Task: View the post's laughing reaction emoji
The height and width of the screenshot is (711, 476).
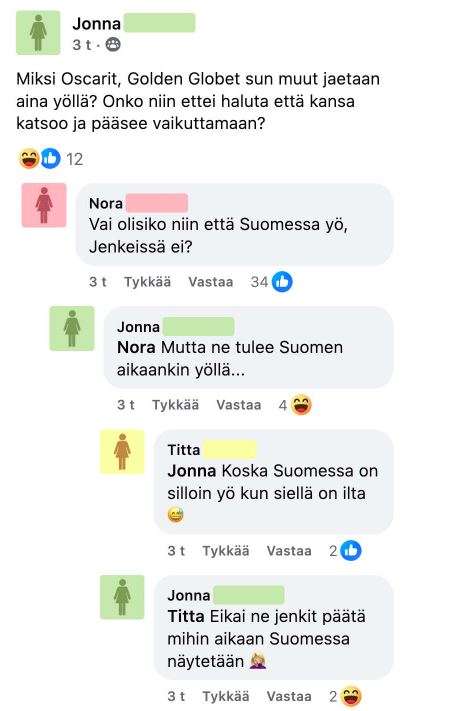Action: coord(29,159)
